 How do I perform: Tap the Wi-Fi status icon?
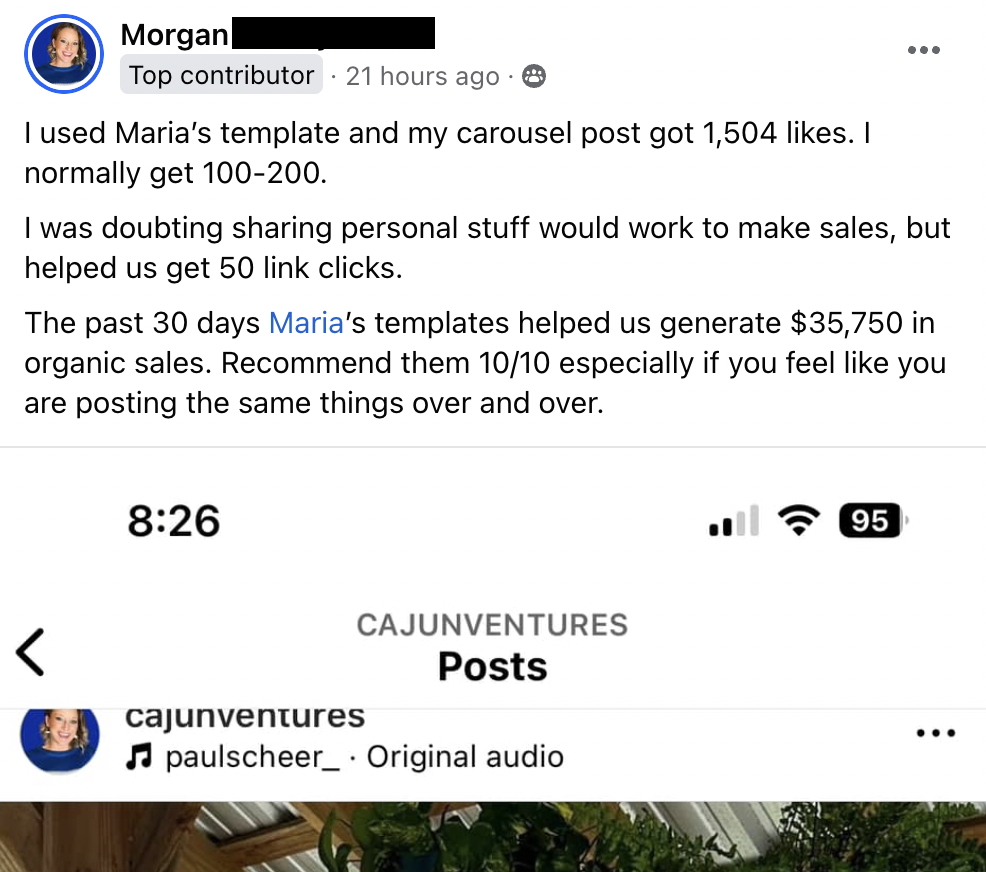(799, 521)
